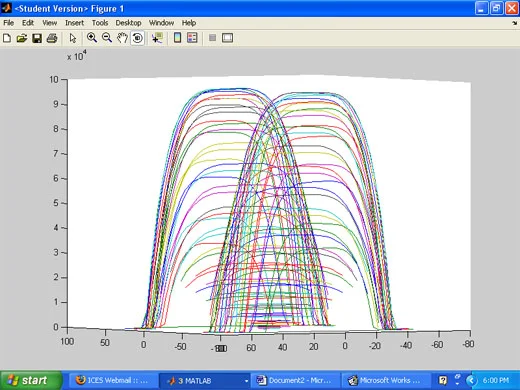
Task: Click the Show Plot Tools icon
Action: (x=227, y=38)
